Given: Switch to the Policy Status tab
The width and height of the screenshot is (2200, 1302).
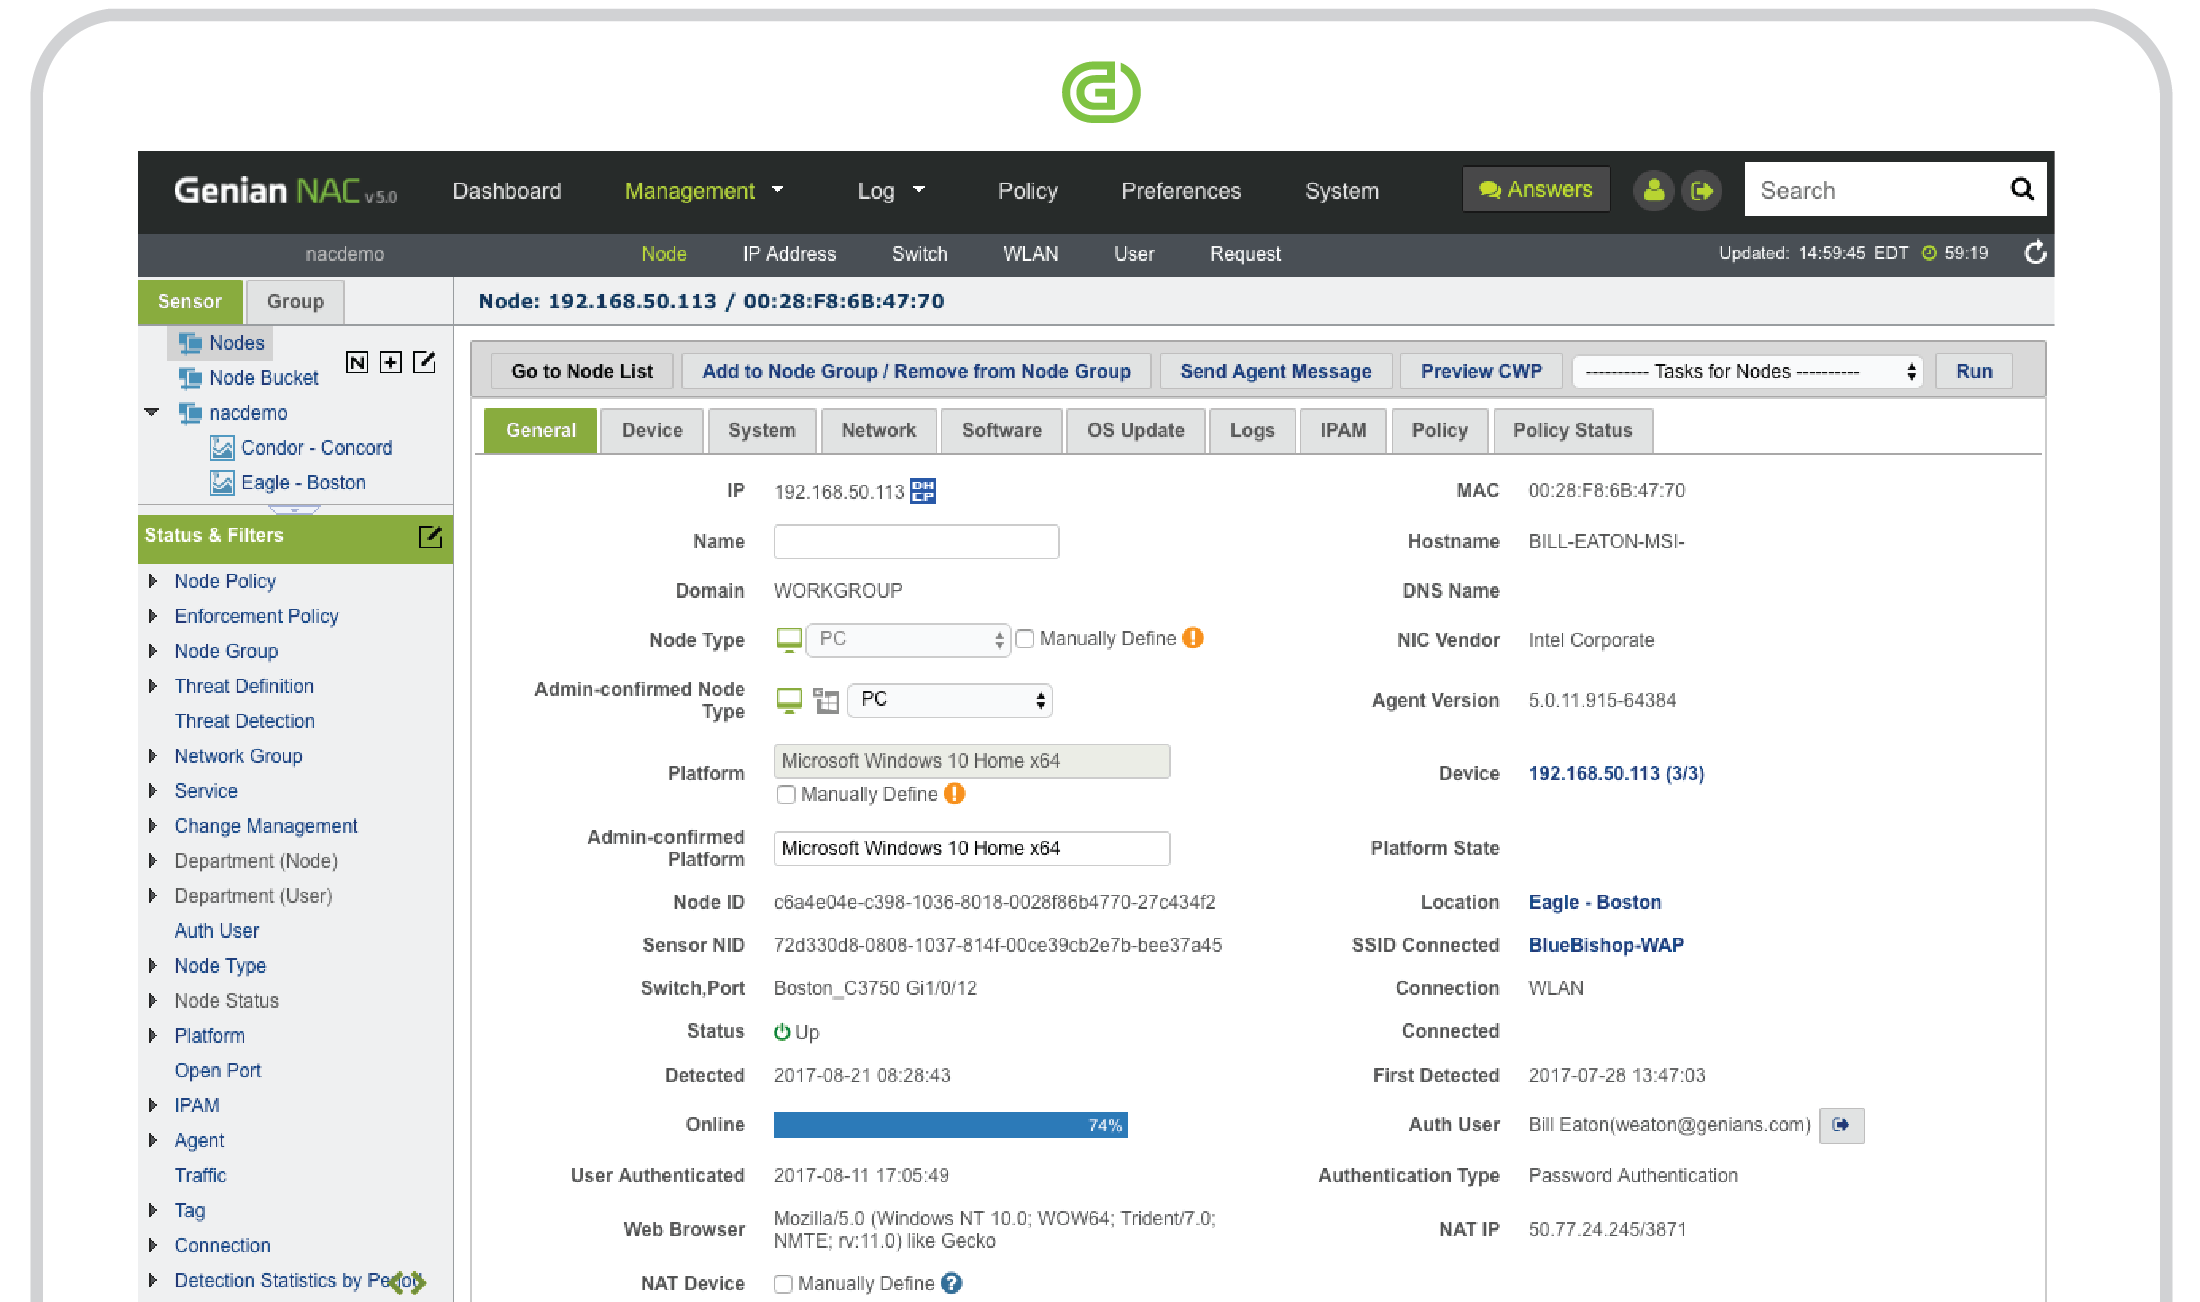Looking at the screenshot, I should [x=1572, y=431].
